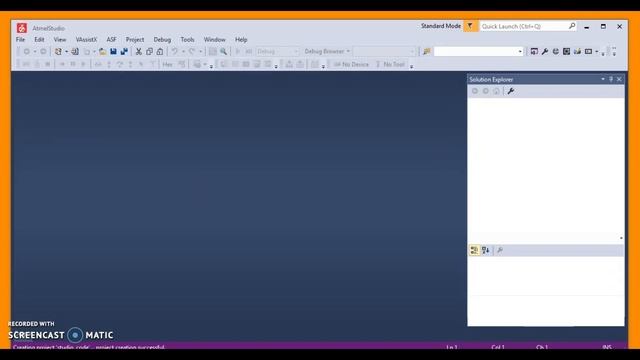The width and height of the screenshot is (640, 360).
Task: Click the No Tool button
Action: (390, 64)
